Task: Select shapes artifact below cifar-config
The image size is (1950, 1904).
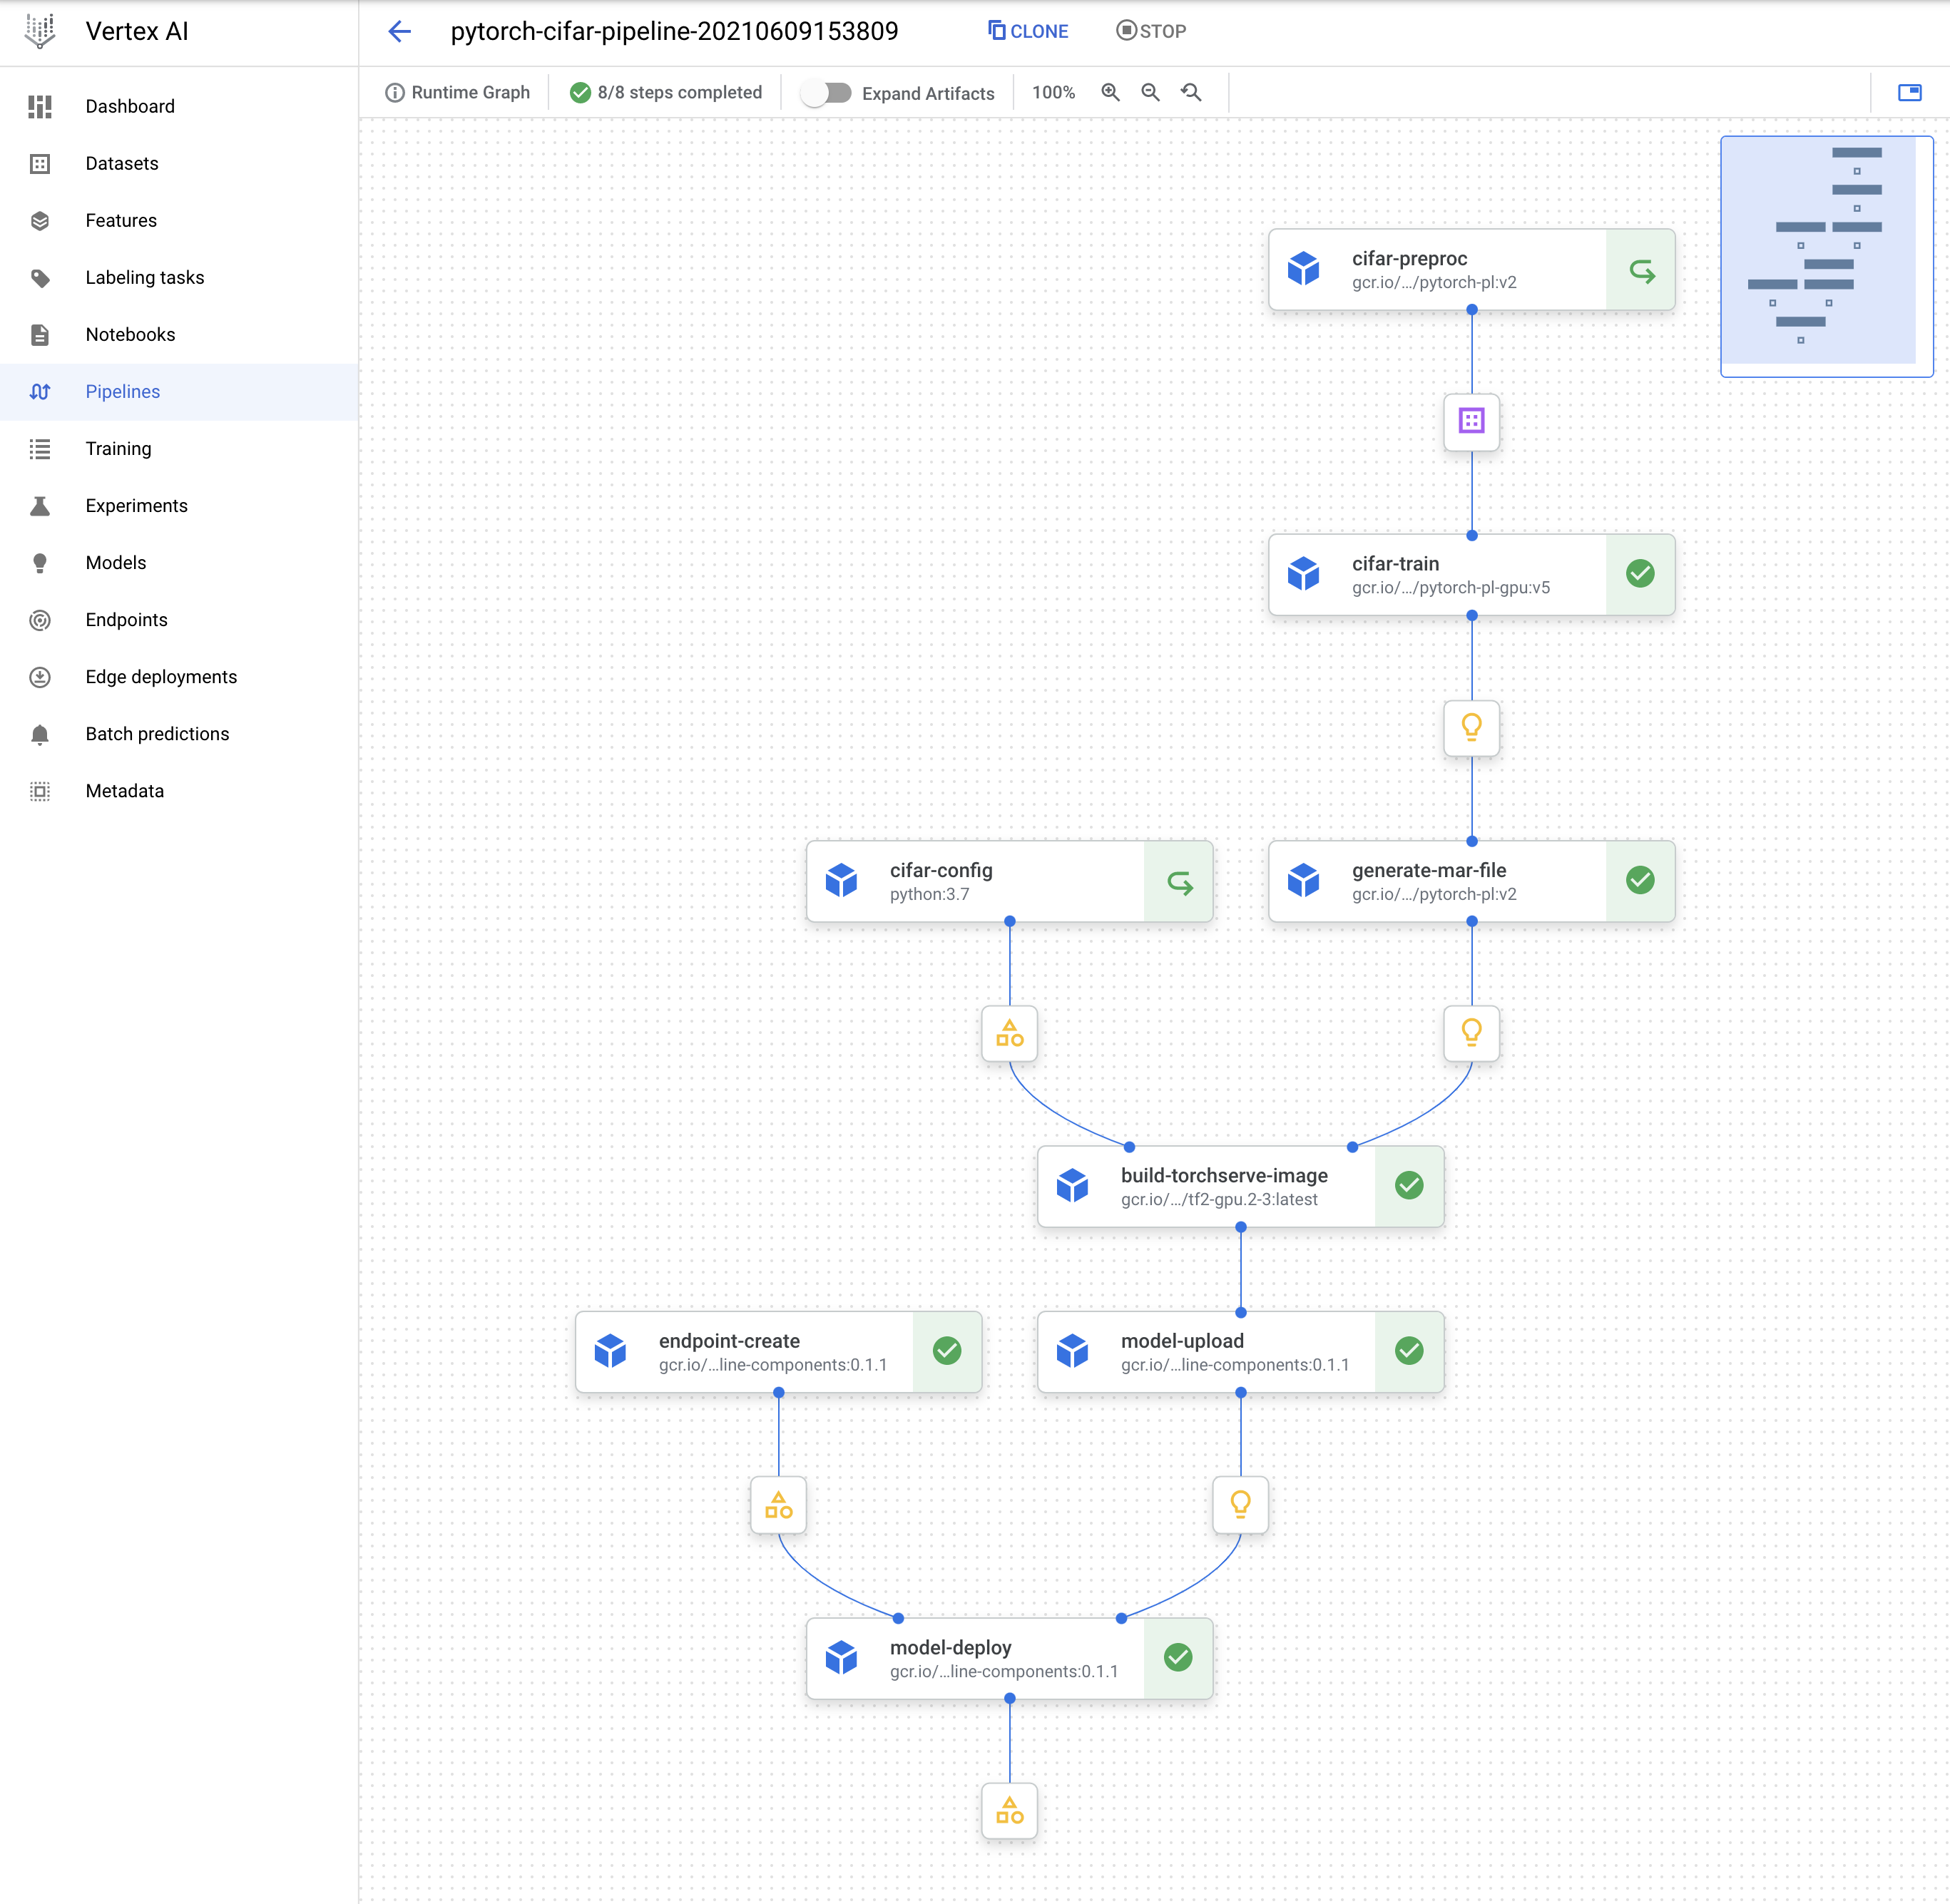Action: click(1009, 1033)
